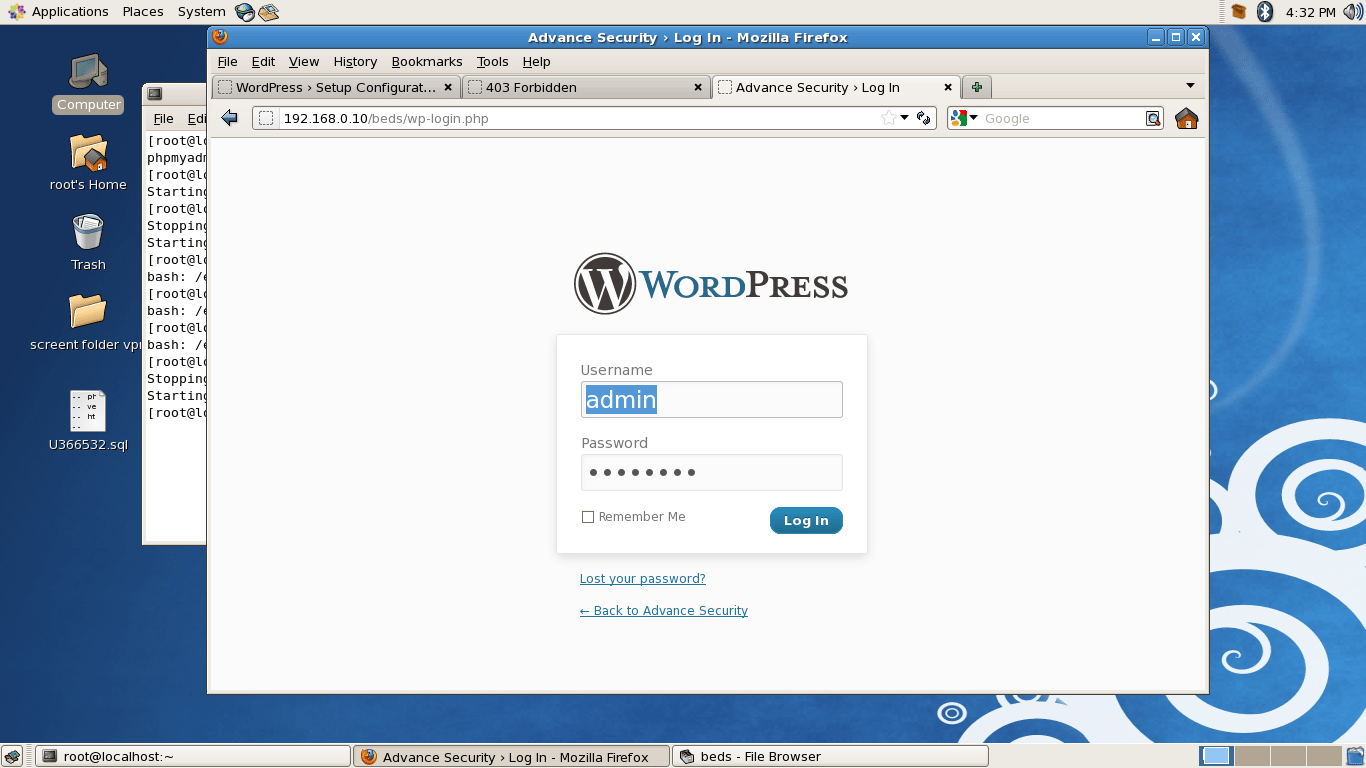Viewport: 1366px width, 768px height.
Task: Click the search magnifier icon
Action: coord(1153,118)
